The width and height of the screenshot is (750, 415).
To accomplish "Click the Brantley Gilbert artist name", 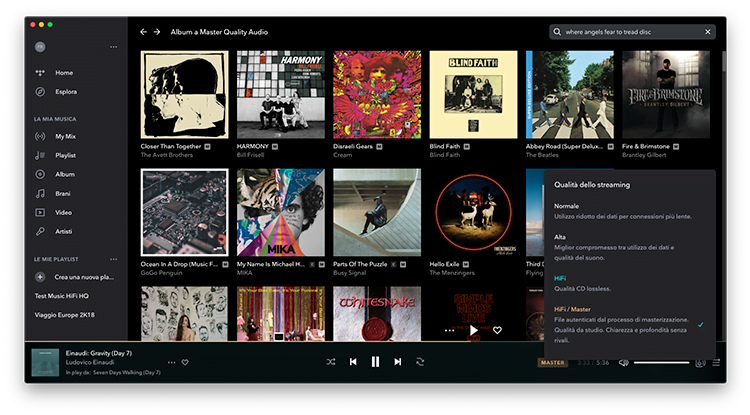I will [644, 155].
